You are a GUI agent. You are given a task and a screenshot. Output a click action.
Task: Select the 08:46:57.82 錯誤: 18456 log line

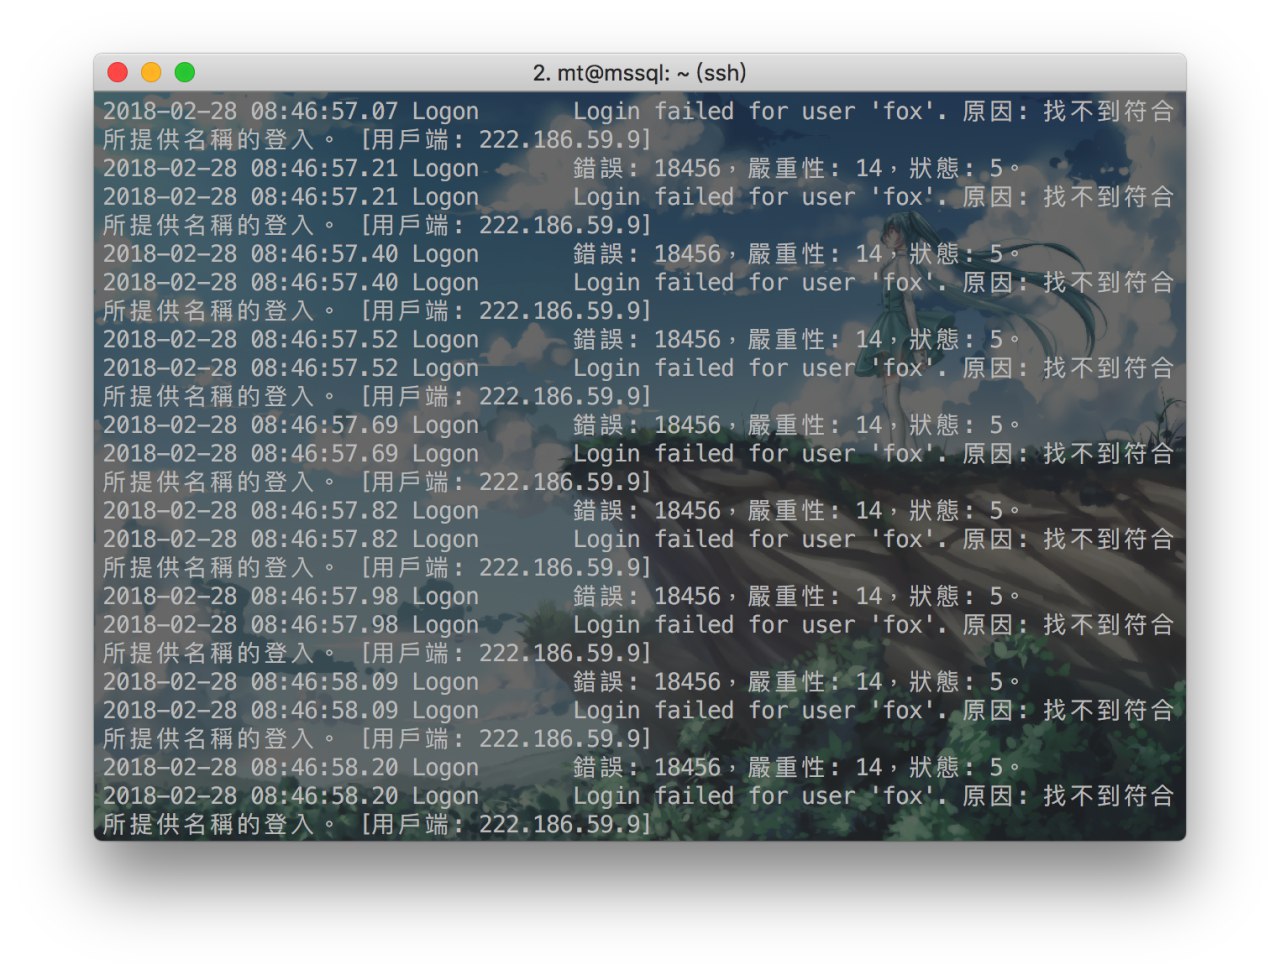coord(561,511)
